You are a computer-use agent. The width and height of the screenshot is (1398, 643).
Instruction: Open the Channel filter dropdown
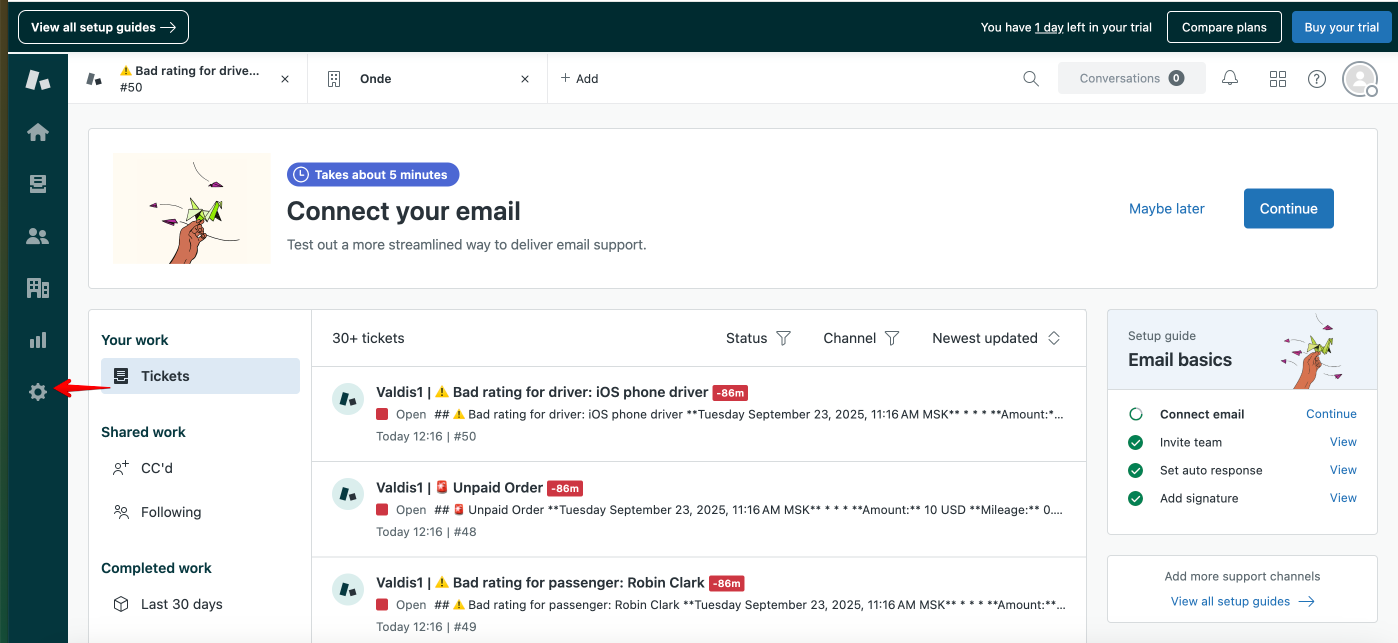[861, 338]
